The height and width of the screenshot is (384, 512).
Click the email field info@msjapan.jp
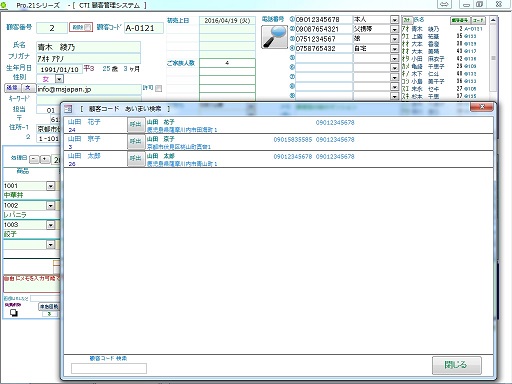(x=89, y=89)
